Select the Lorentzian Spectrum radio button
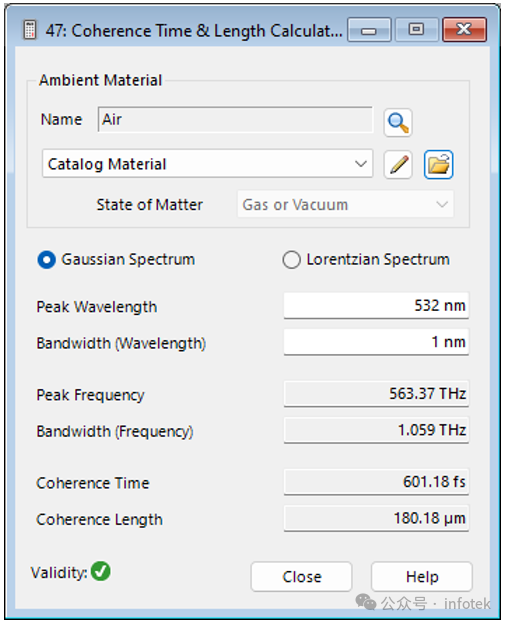This screenshot has height=624, width=506. click(291, 260)
